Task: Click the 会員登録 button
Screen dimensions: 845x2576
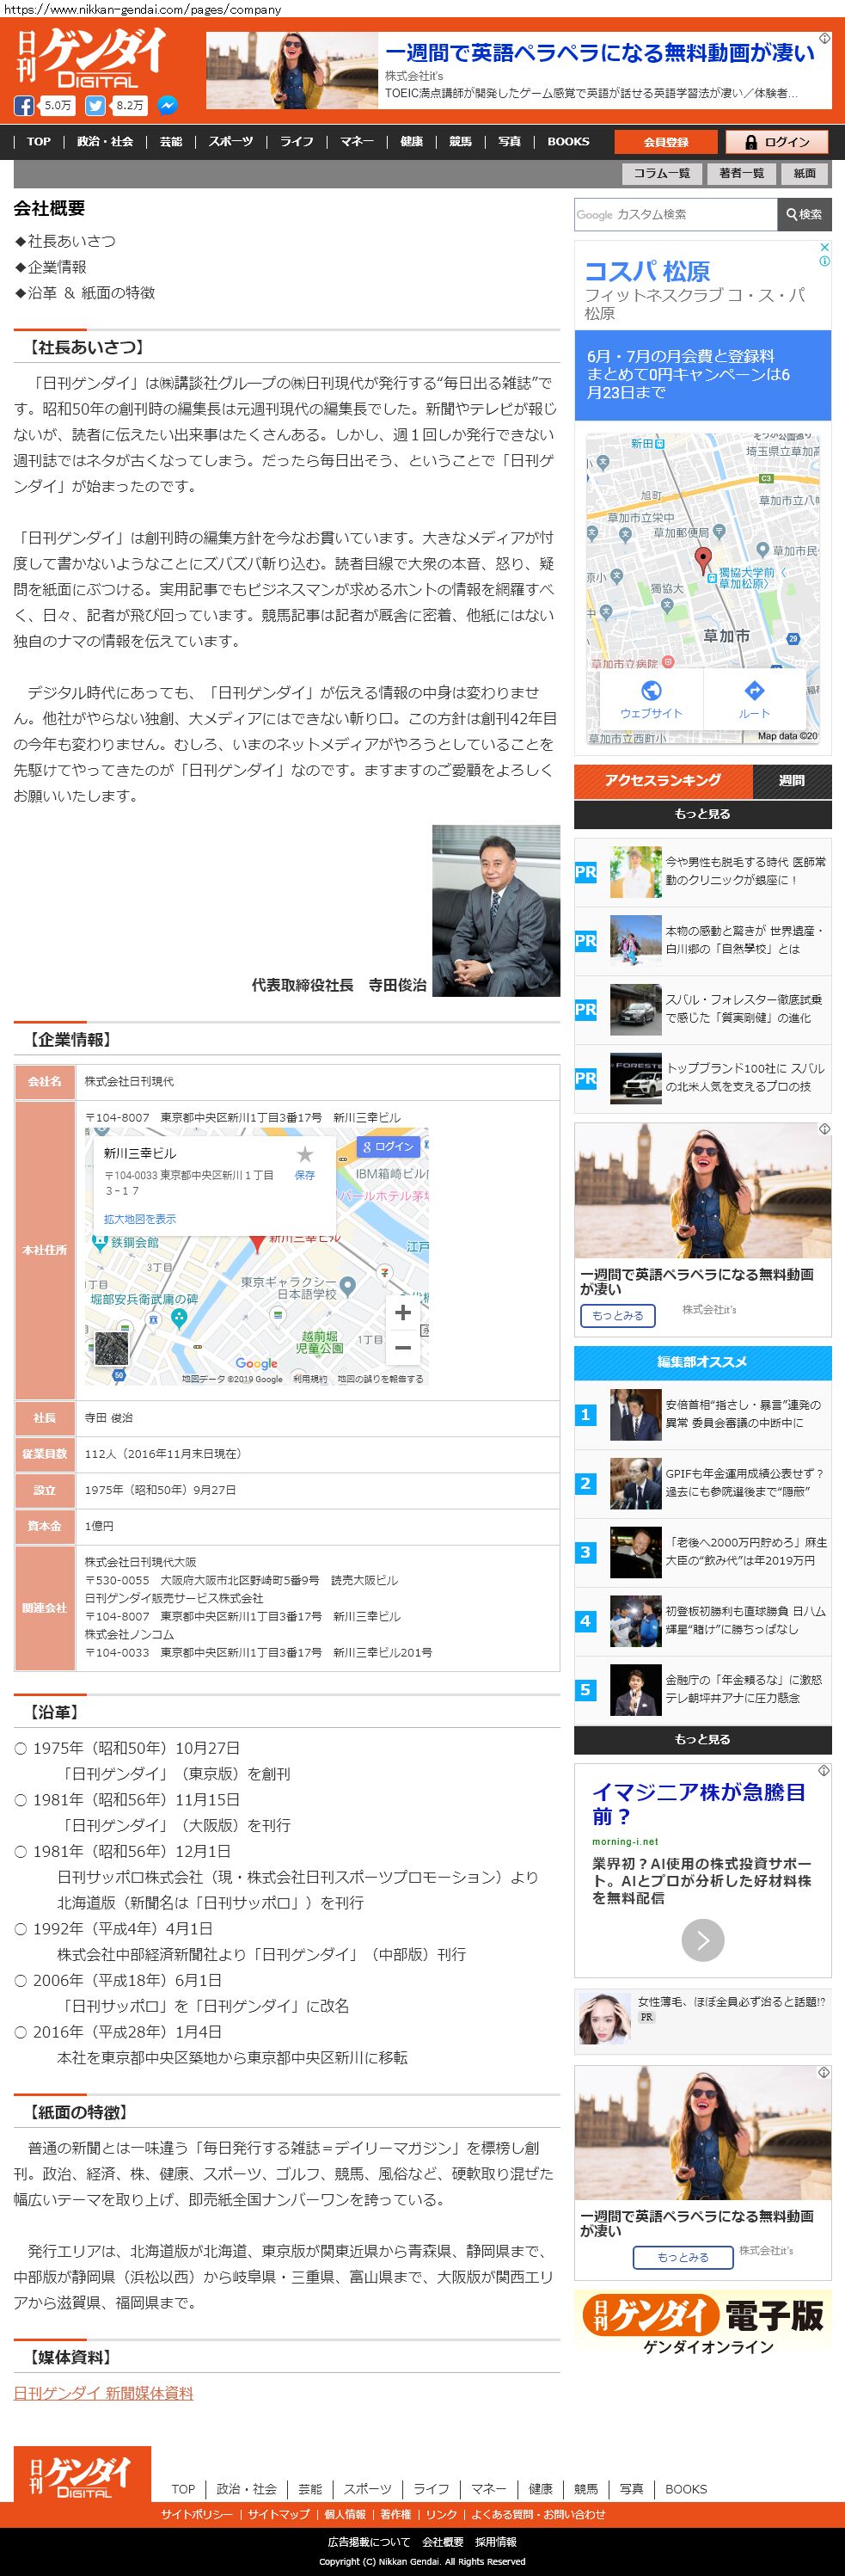Action: pyautogui.click(x=665, y=142)
